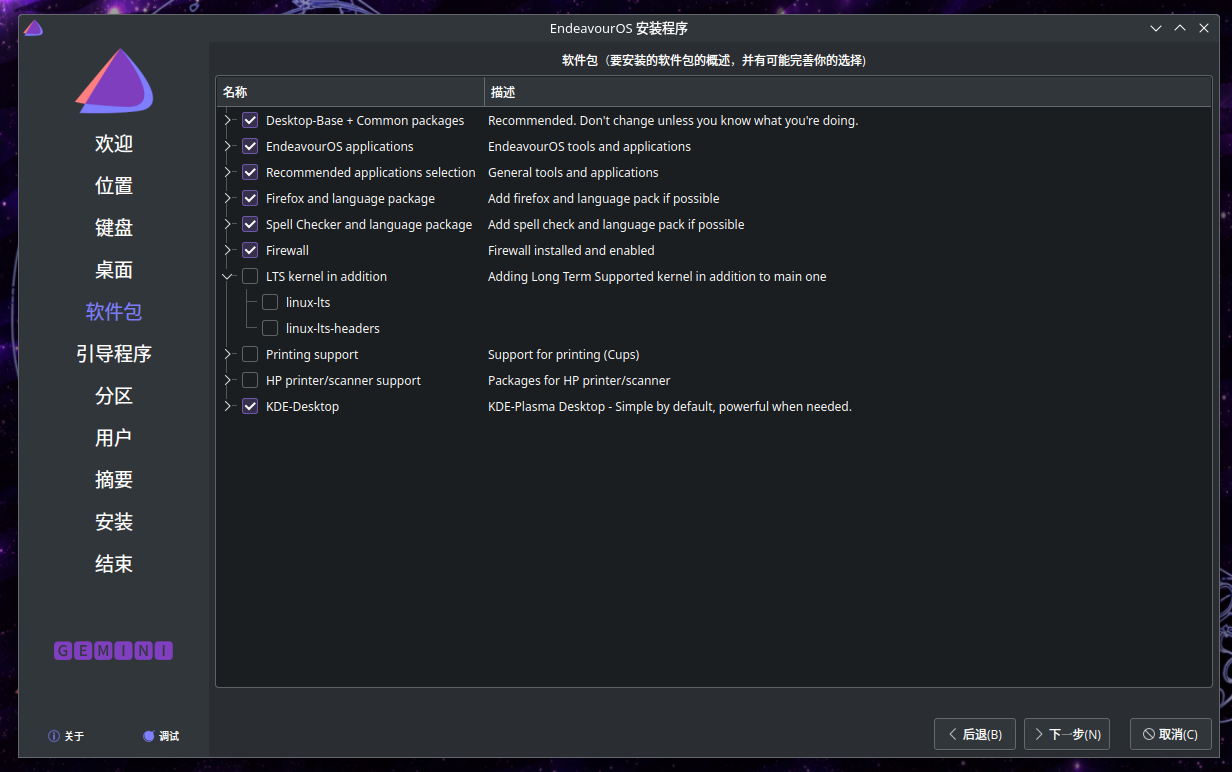The image size is (1232, 772).
Task: Select the 结束 step in sidebar
Action: pyautogui.click(x=114, y=564)
